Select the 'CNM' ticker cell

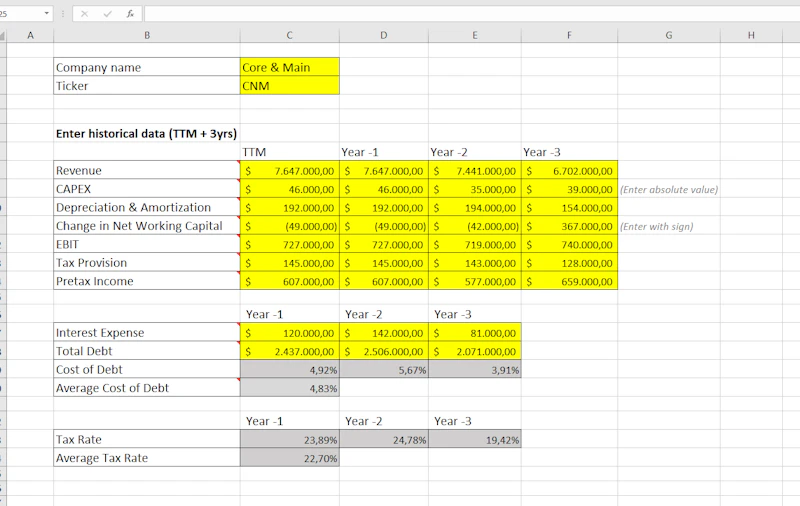(289, 85)
